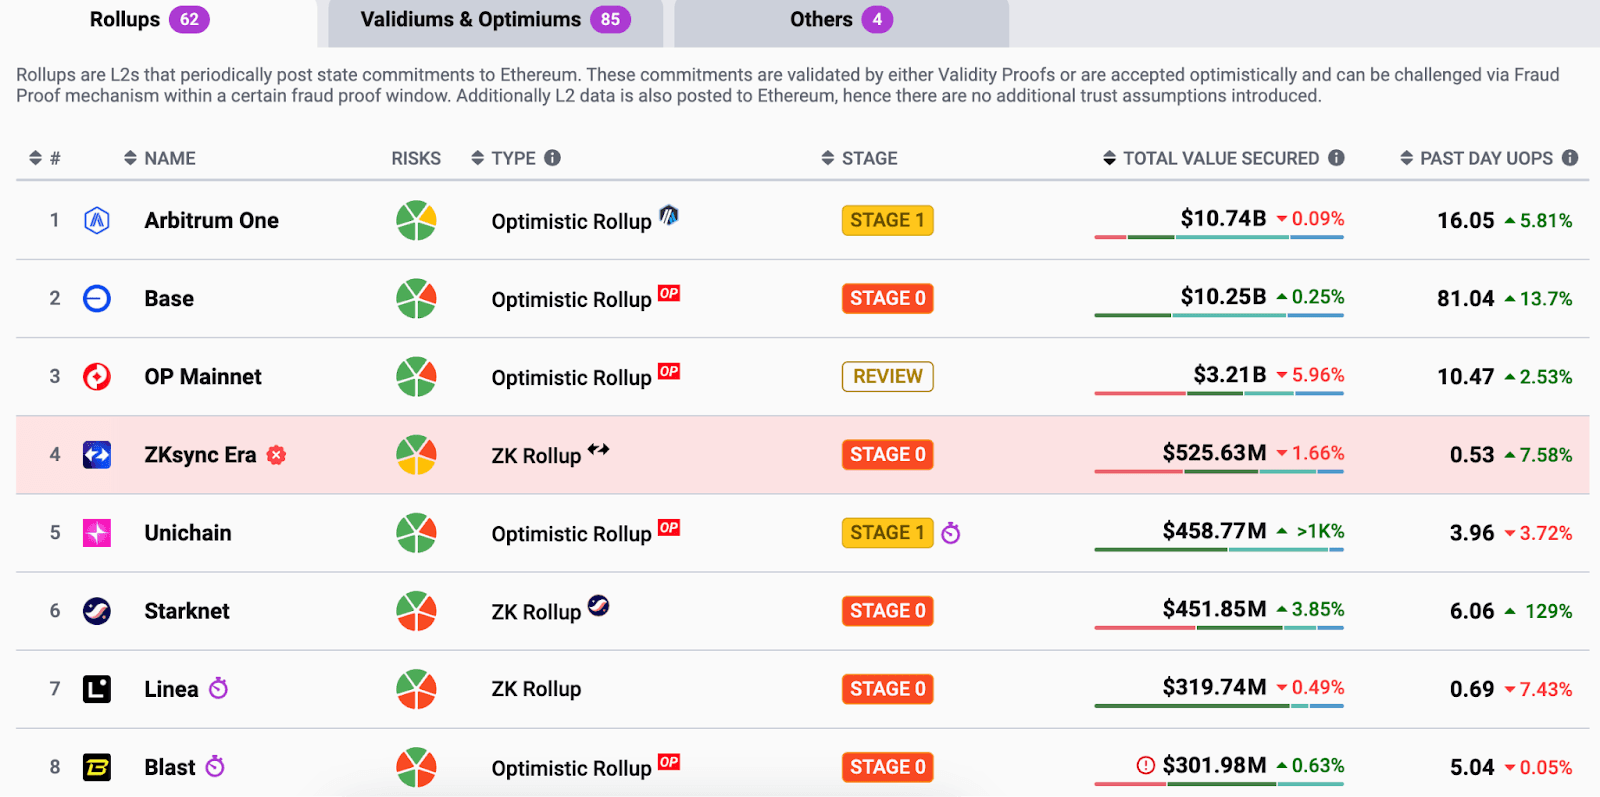Click OP stack badge in Base row

[x=669, y=293]
